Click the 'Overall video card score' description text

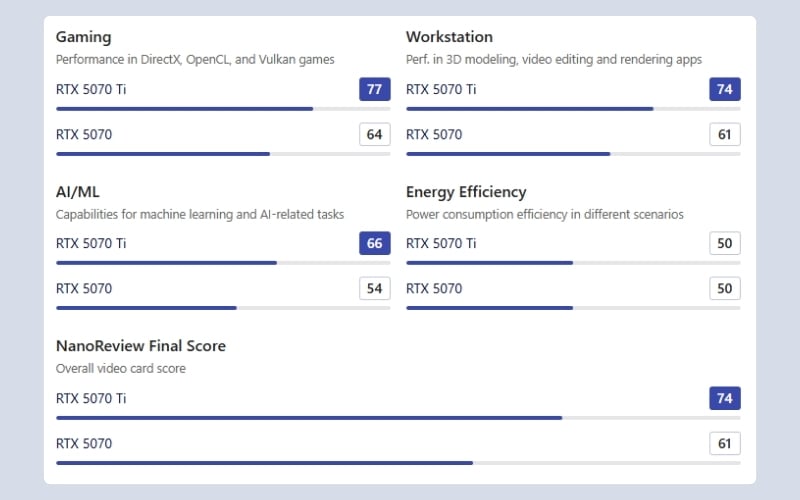121,368
